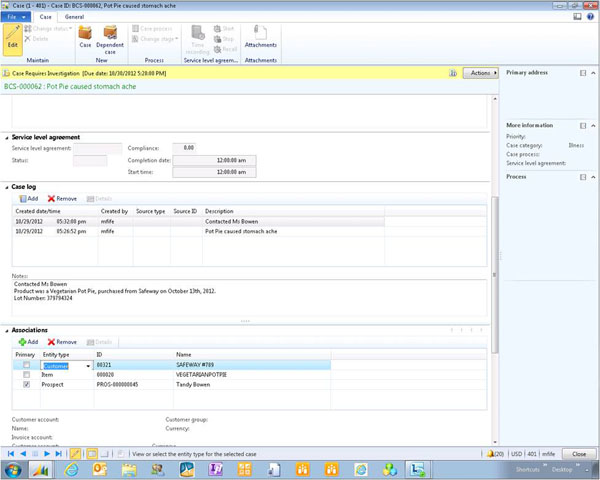Open the File menu

[15, 17]
